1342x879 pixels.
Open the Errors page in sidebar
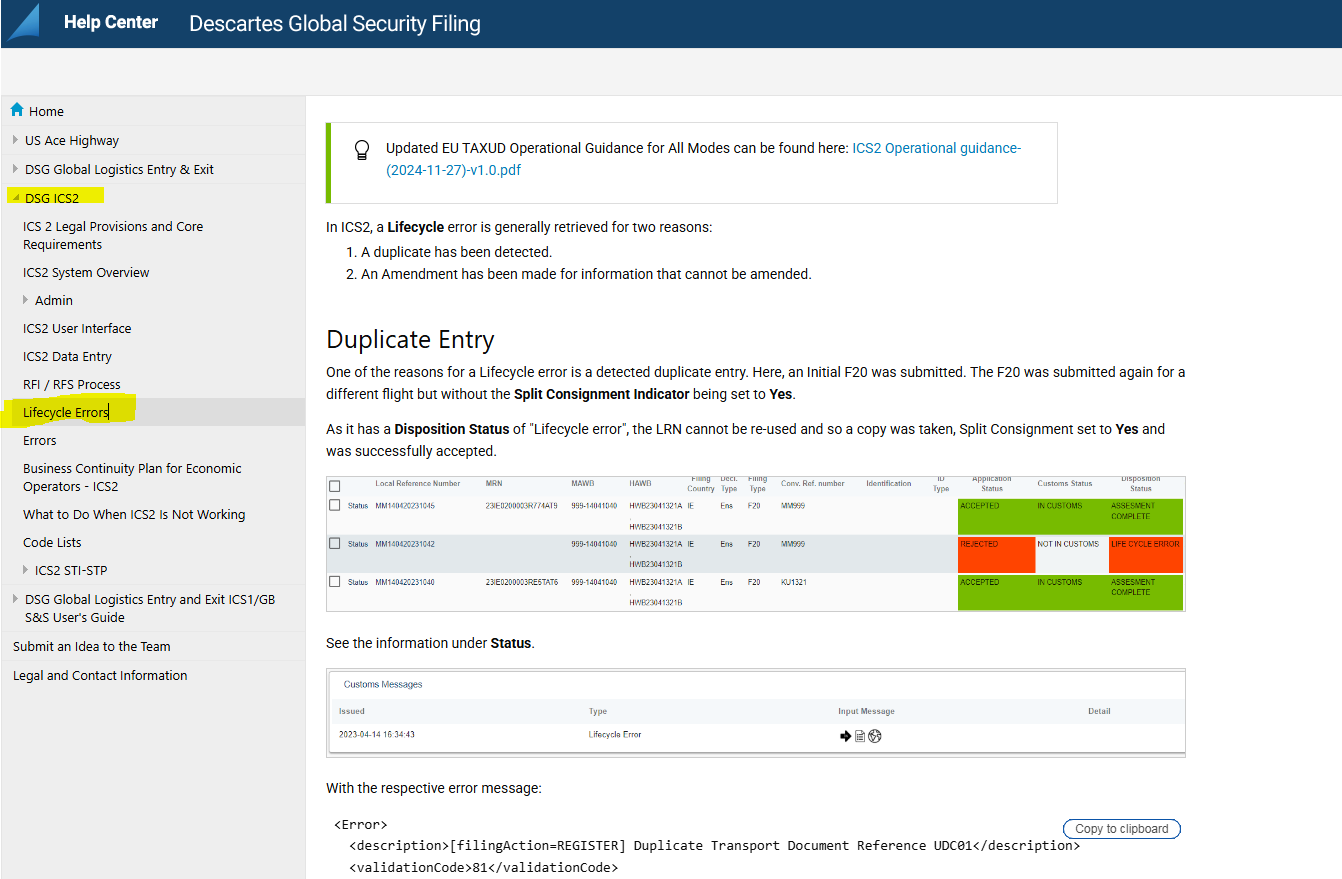pos(40,440)
